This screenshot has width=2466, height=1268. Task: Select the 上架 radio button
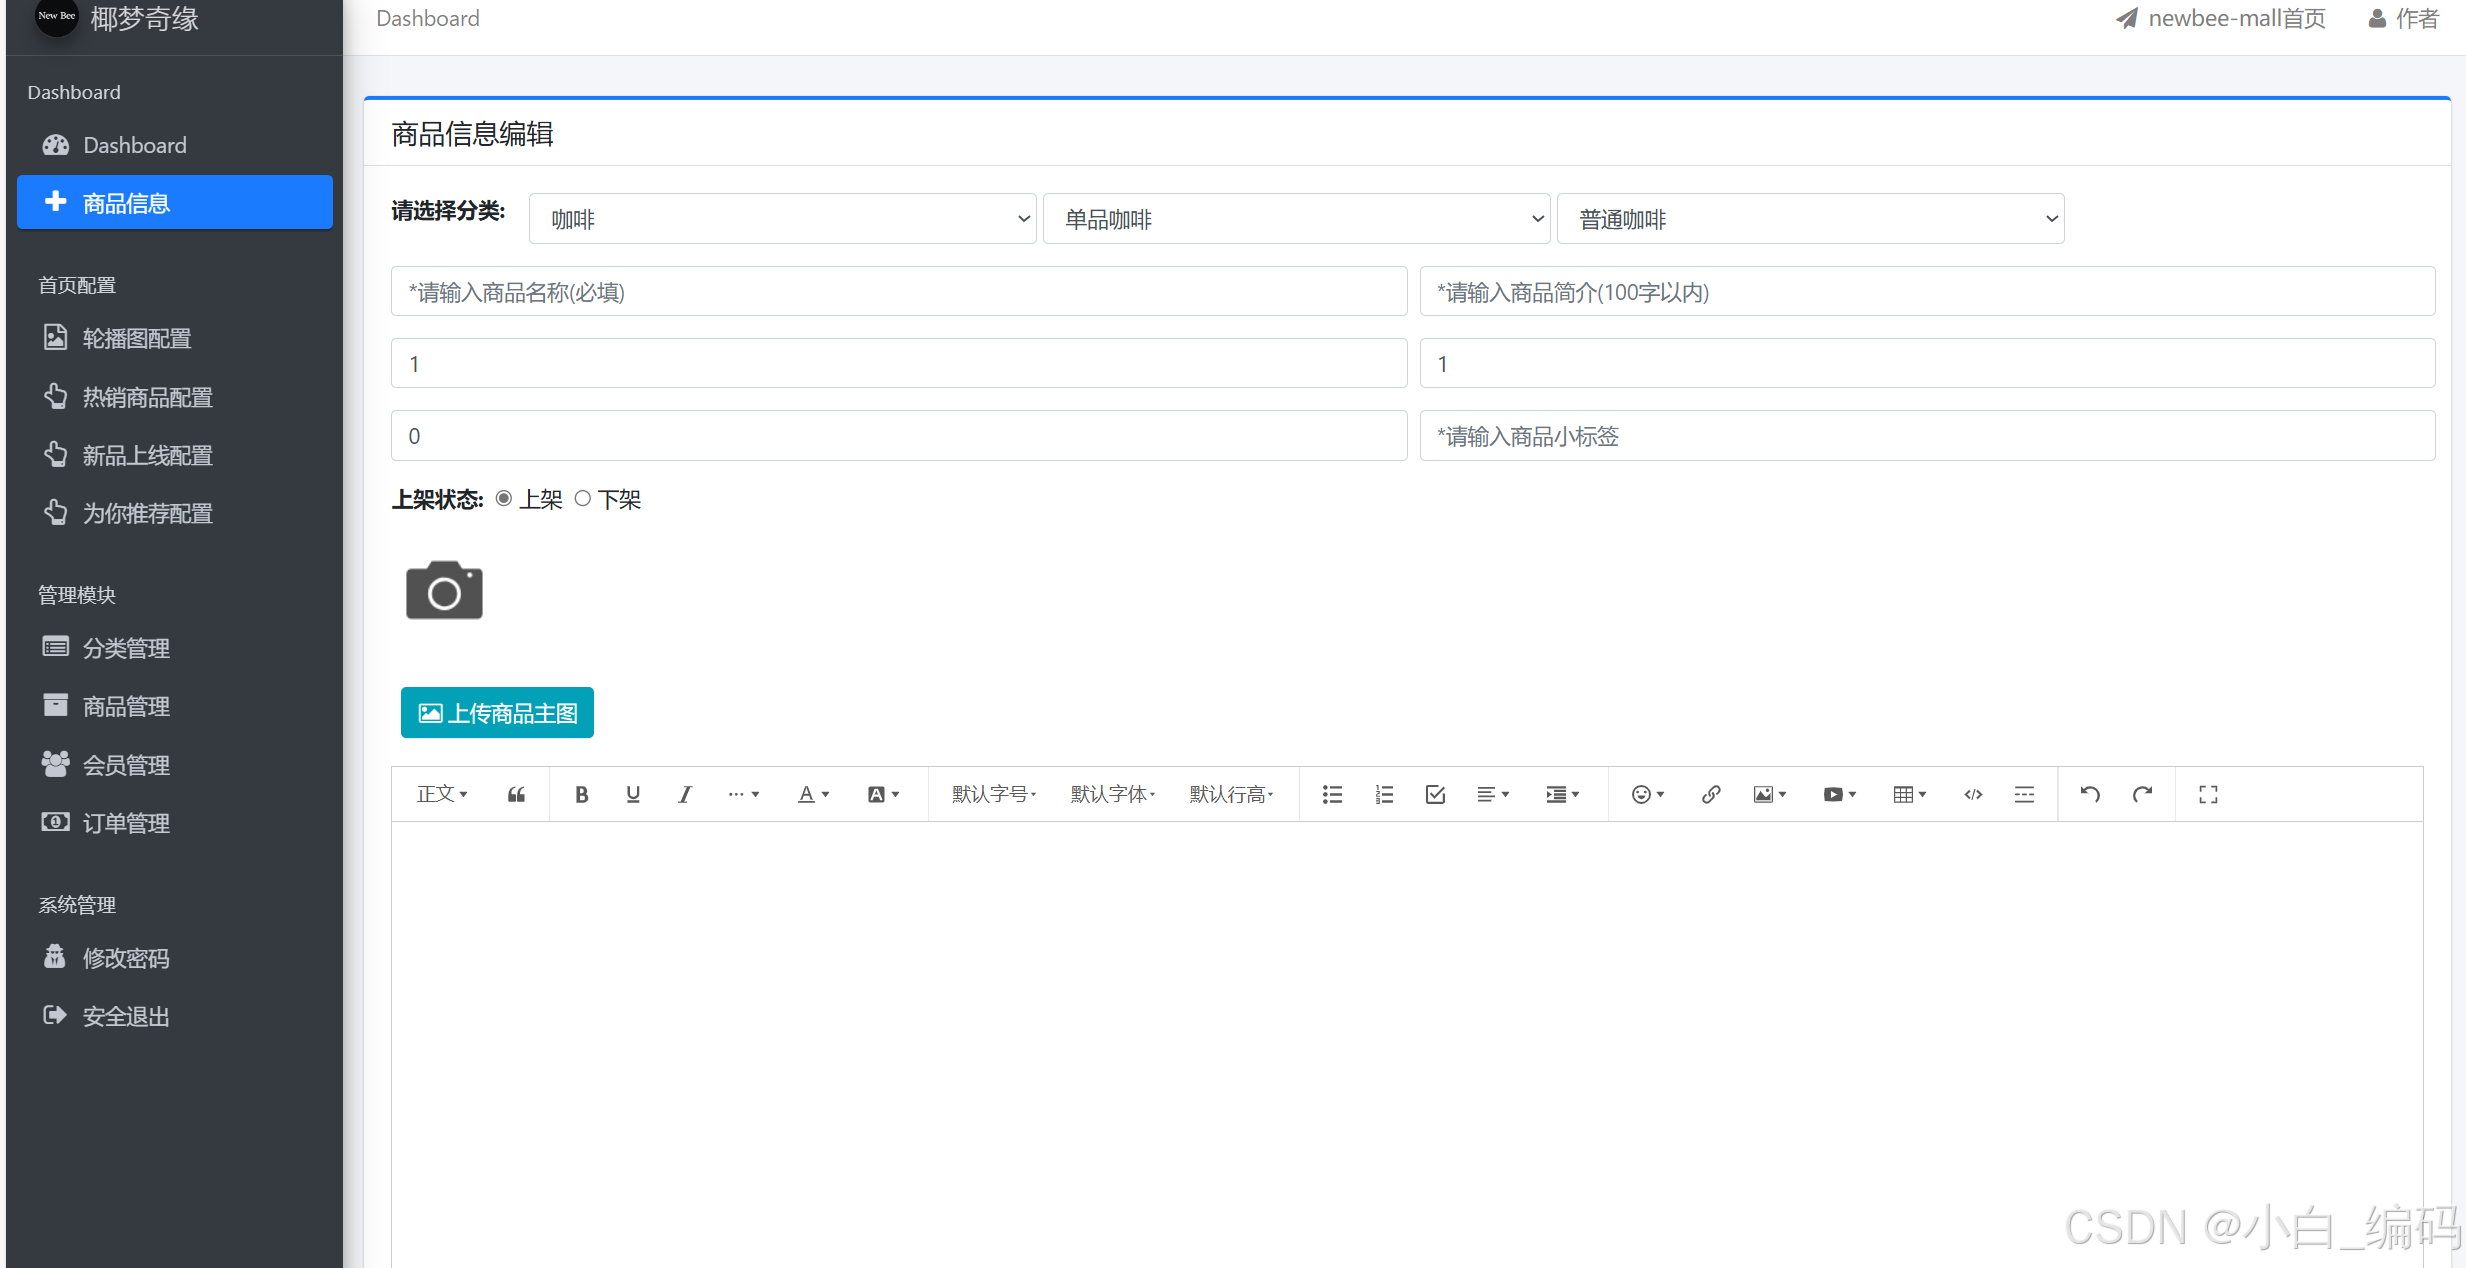pyautogui.click(x=504, y=498)
